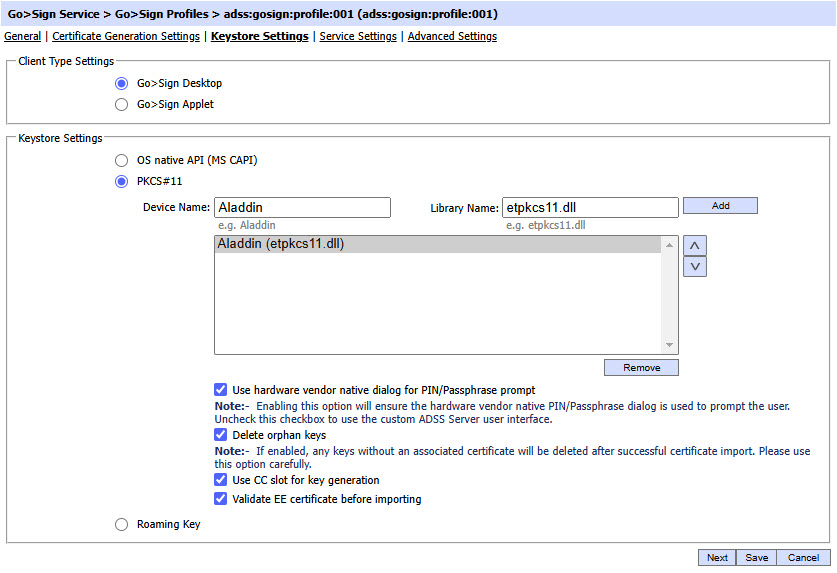Toggle Use CC slot for key generation
Viewport: 837px width, 573px height.
pos(221,481)
